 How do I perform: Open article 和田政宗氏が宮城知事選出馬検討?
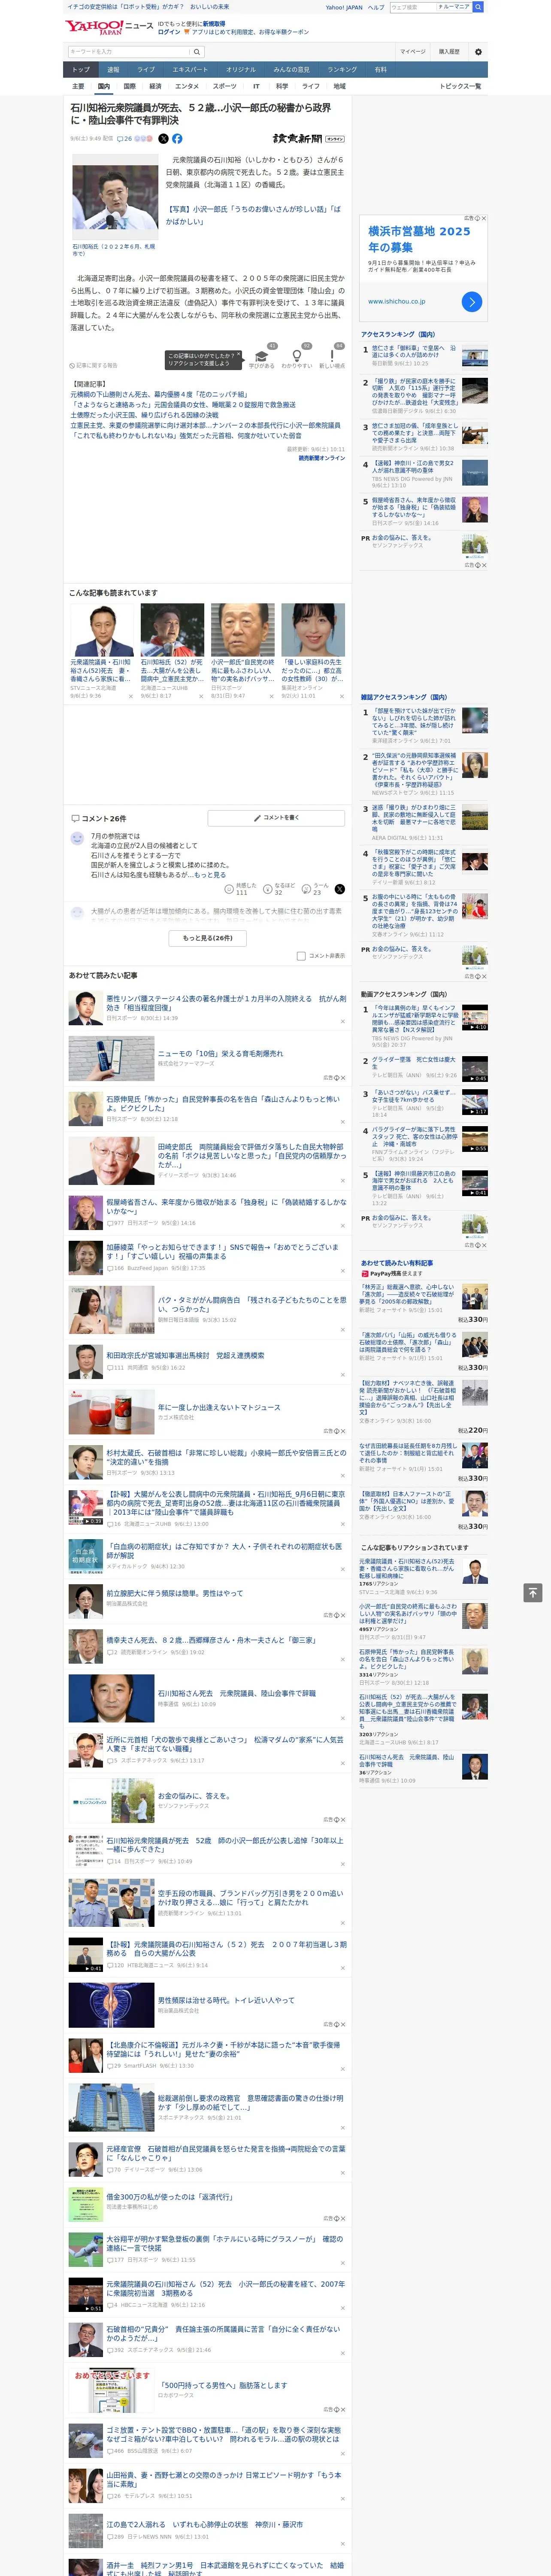tap(186, 1355)
